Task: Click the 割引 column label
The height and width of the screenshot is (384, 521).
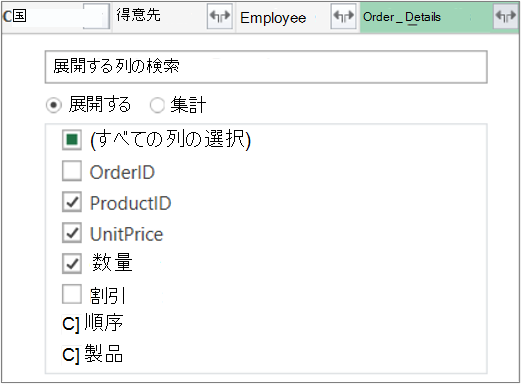Action: tap(108, 295)
